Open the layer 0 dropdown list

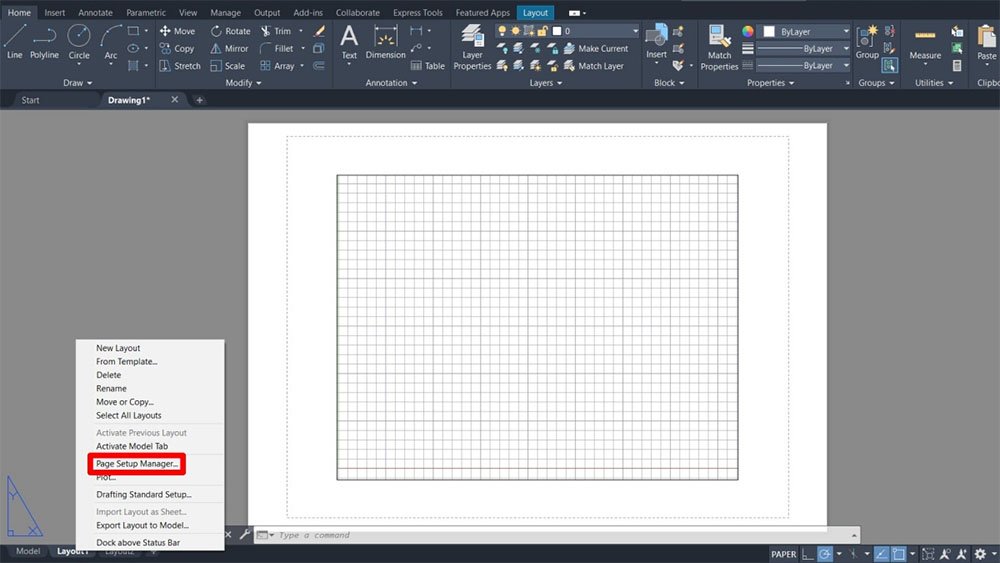coord(635,31)
